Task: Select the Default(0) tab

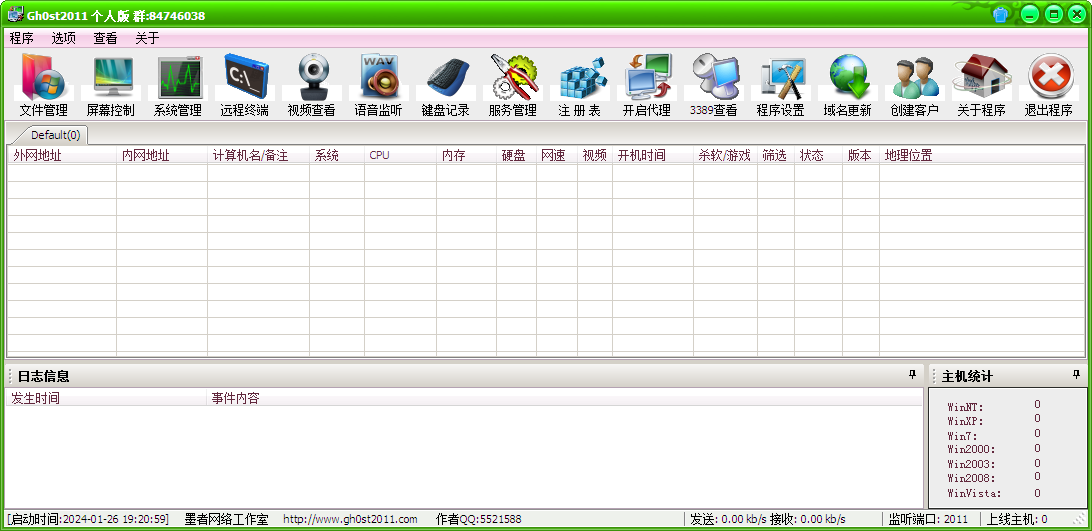Action: click(55, 135)
